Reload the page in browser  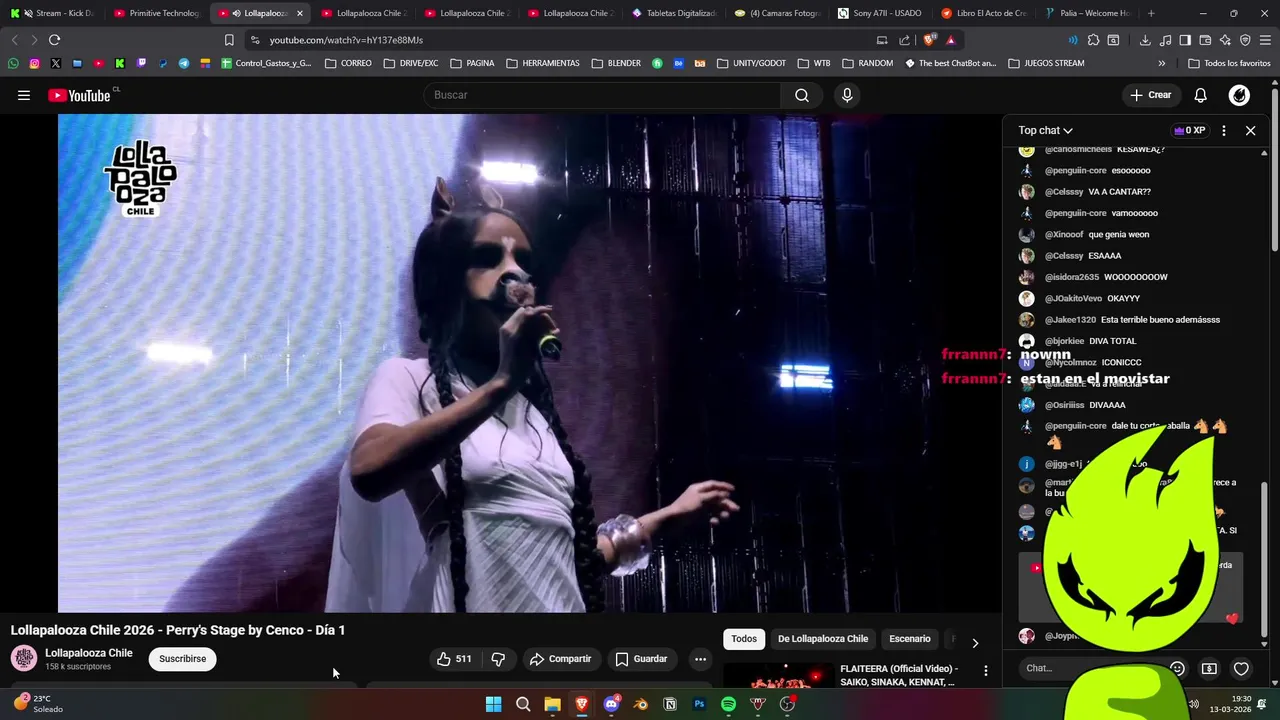tap(54, 40)
